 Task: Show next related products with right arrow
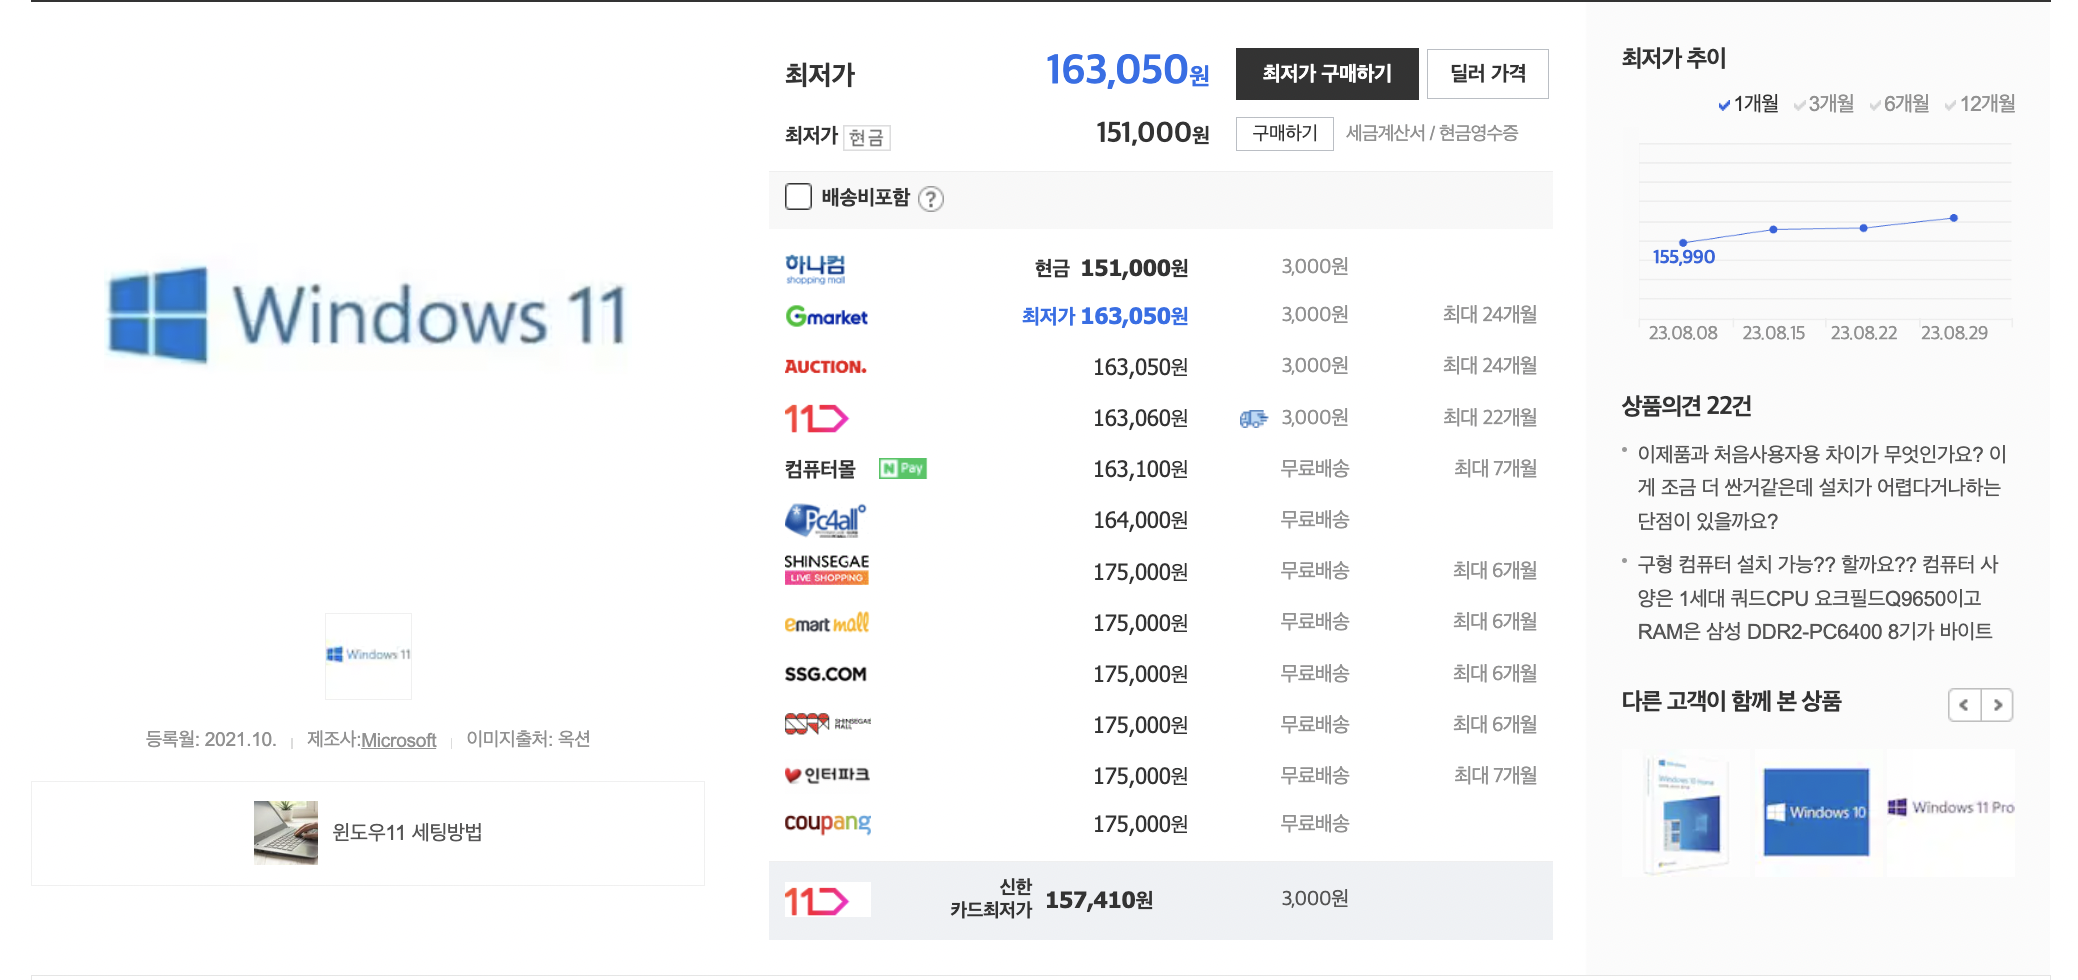point(1997,705)
